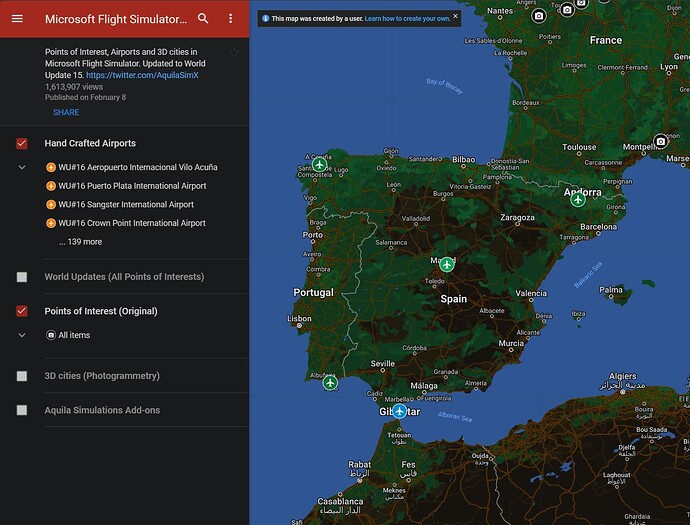This screenshot has width=690, height=525.
Task: Star this map with the star icon
Action: tap(234, 53)
